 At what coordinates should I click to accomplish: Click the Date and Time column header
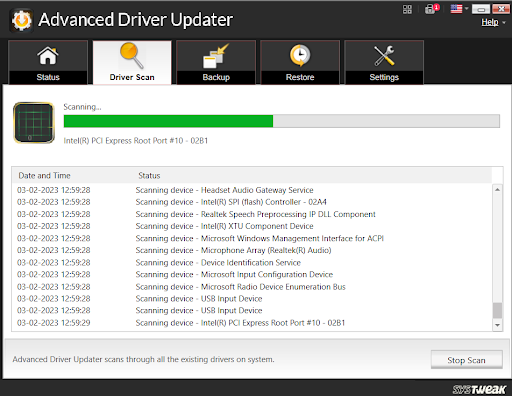[x=44, y=175]
